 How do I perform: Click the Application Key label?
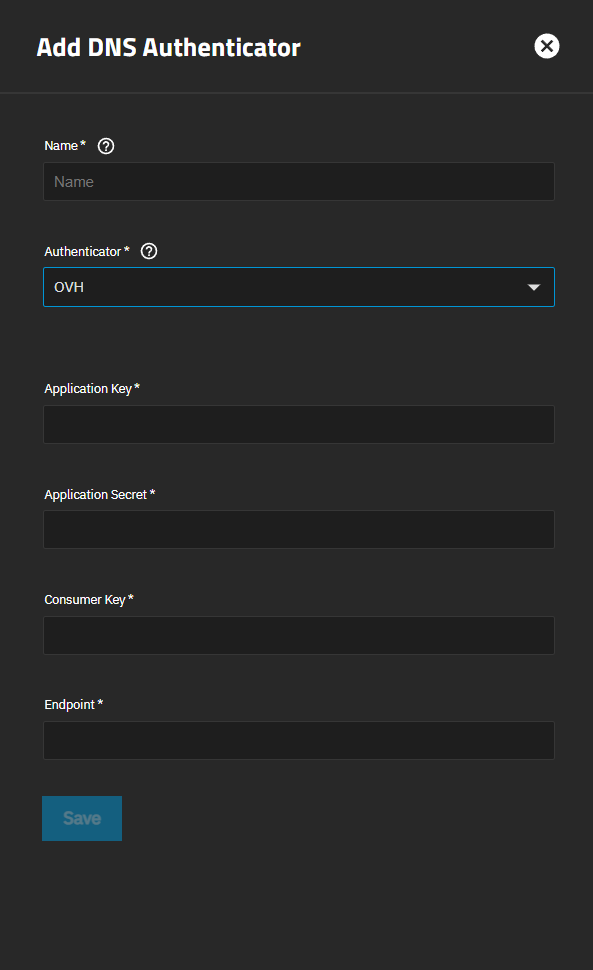coord(88,388)
